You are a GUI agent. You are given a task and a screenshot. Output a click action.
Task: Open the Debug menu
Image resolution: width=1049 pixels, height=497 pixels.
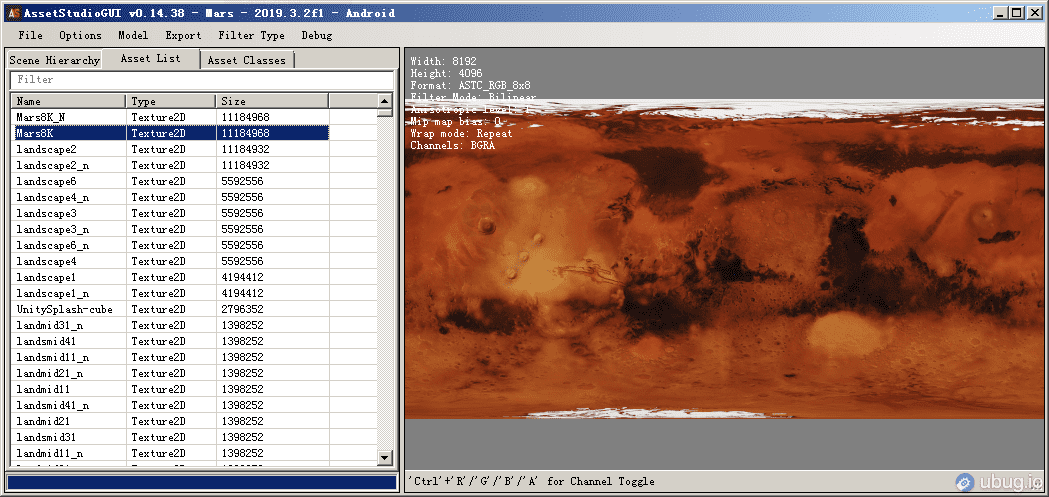coord(317,35)
